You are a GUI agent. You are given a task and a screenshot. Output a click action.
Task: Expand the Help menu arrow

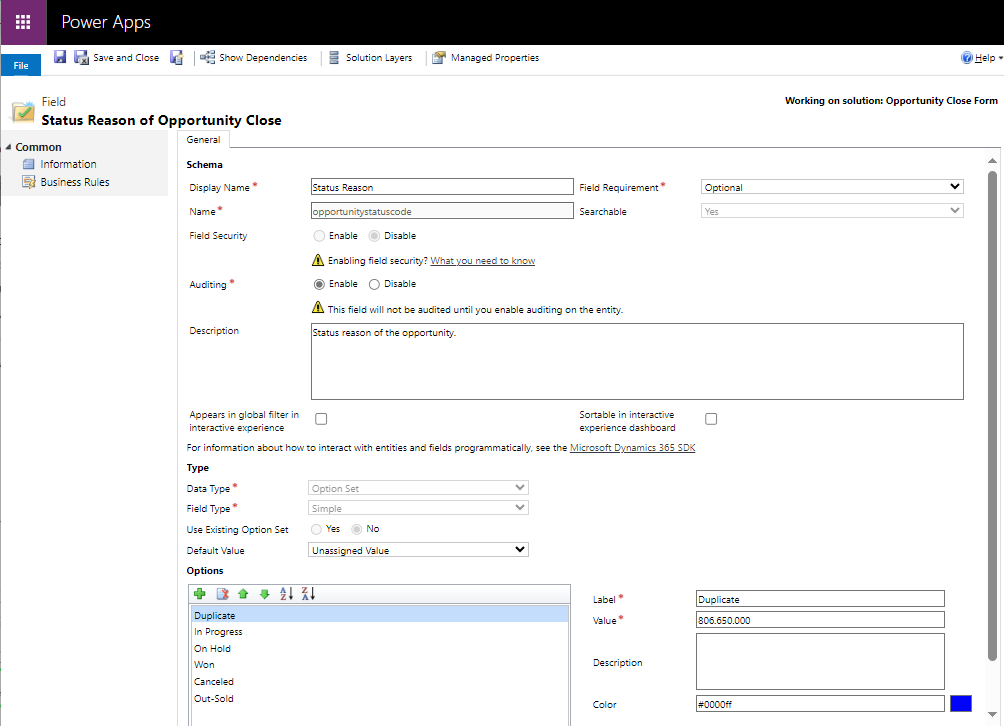click(1000, 58)
